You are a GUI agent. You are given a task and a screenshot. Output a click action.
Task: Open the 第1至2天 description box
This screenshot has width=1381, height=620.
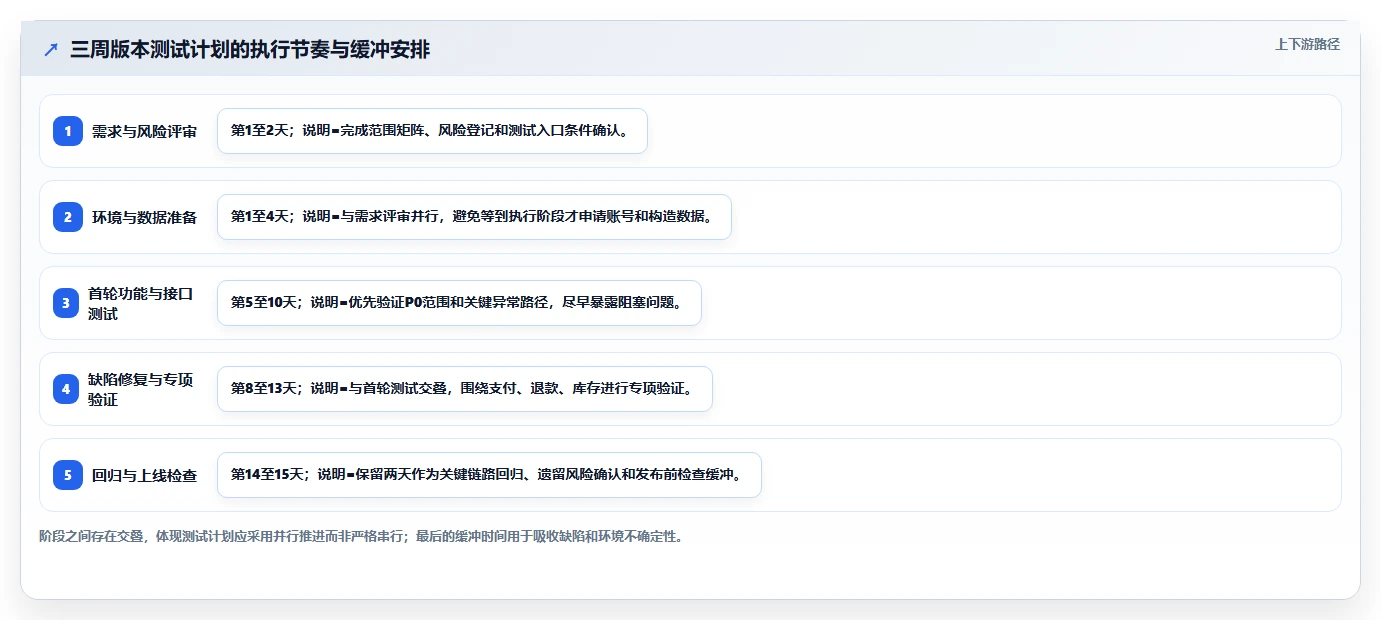[x=432, y=131]
